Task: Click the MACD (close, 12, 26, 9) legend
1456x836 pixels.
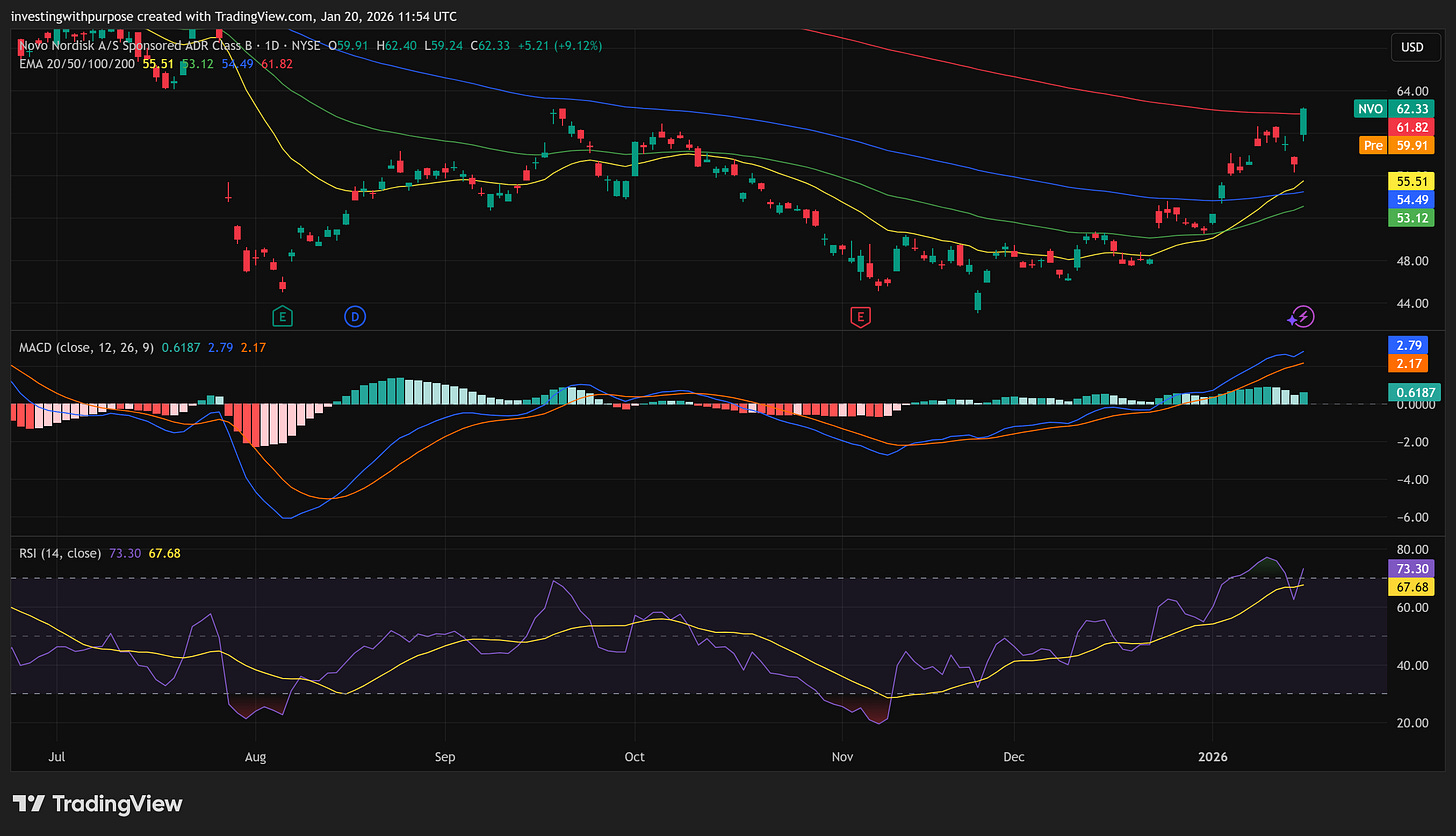Action: 87,347
